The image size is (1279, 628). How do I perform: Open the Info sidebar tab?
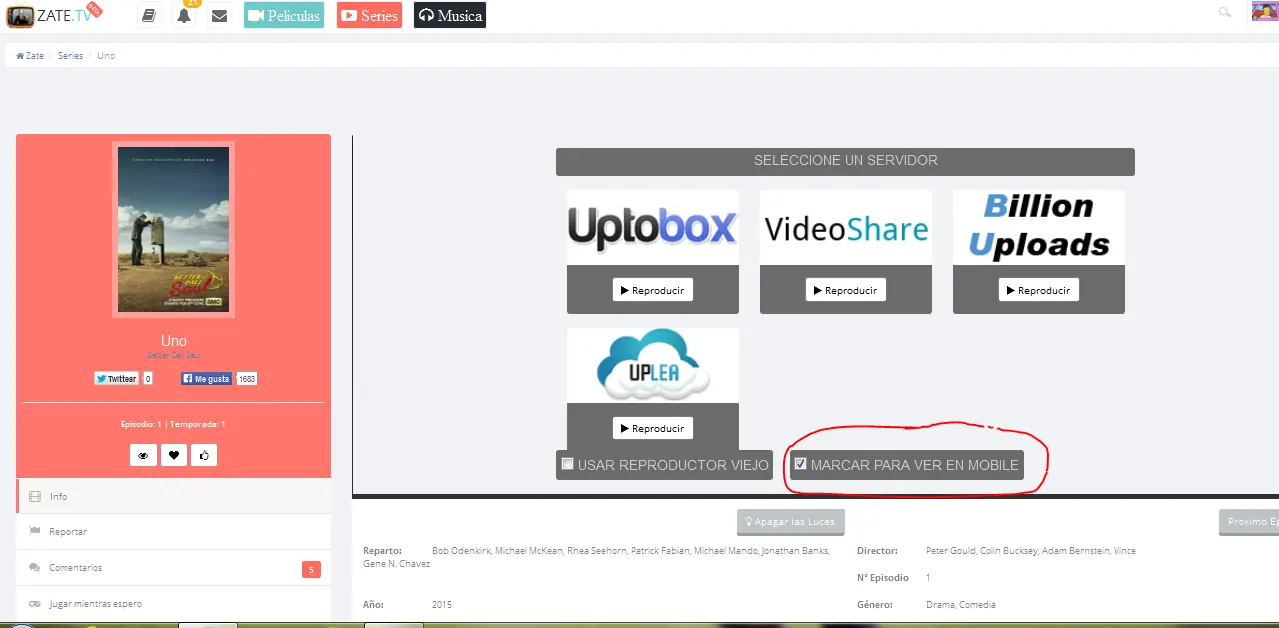click(x=174, y=496)
